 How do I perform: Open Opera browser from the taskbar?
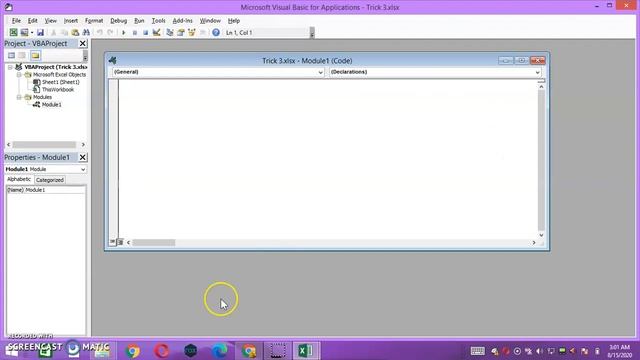click(162, 351)
